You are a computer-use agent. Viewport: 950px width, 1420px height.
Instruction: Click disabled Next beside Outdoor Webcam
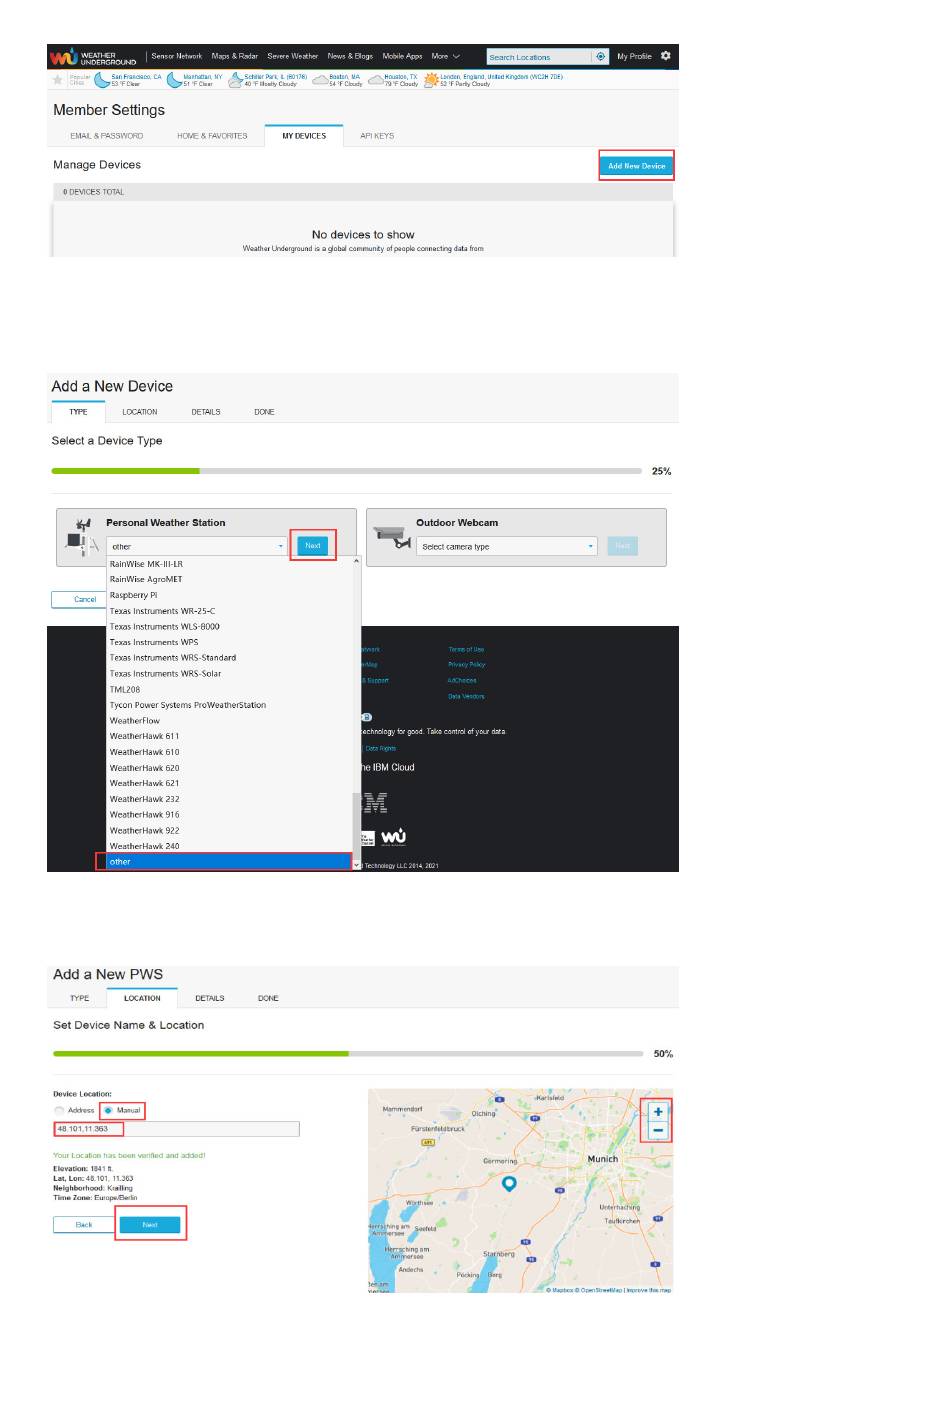622,546
